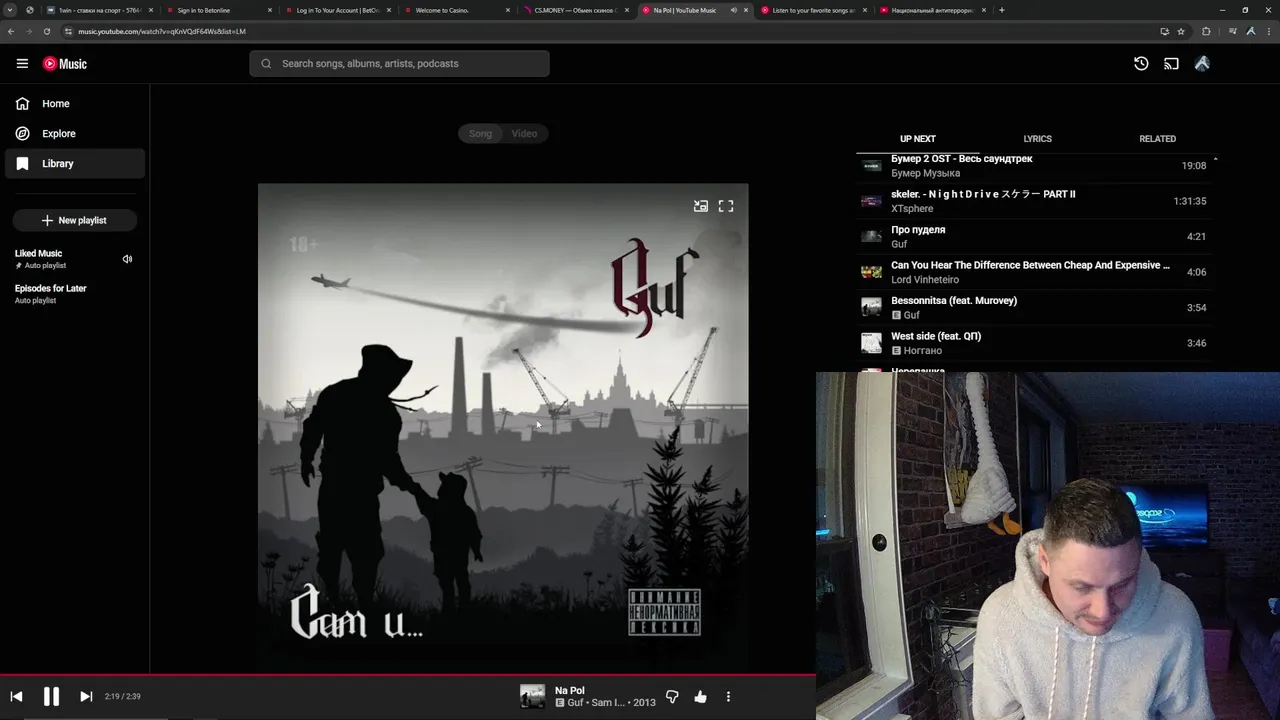The image size is (1280, 720).
Task: Play 'skeler. - N i g h t D r i v e' track
Action: [x=1036, y=201]
